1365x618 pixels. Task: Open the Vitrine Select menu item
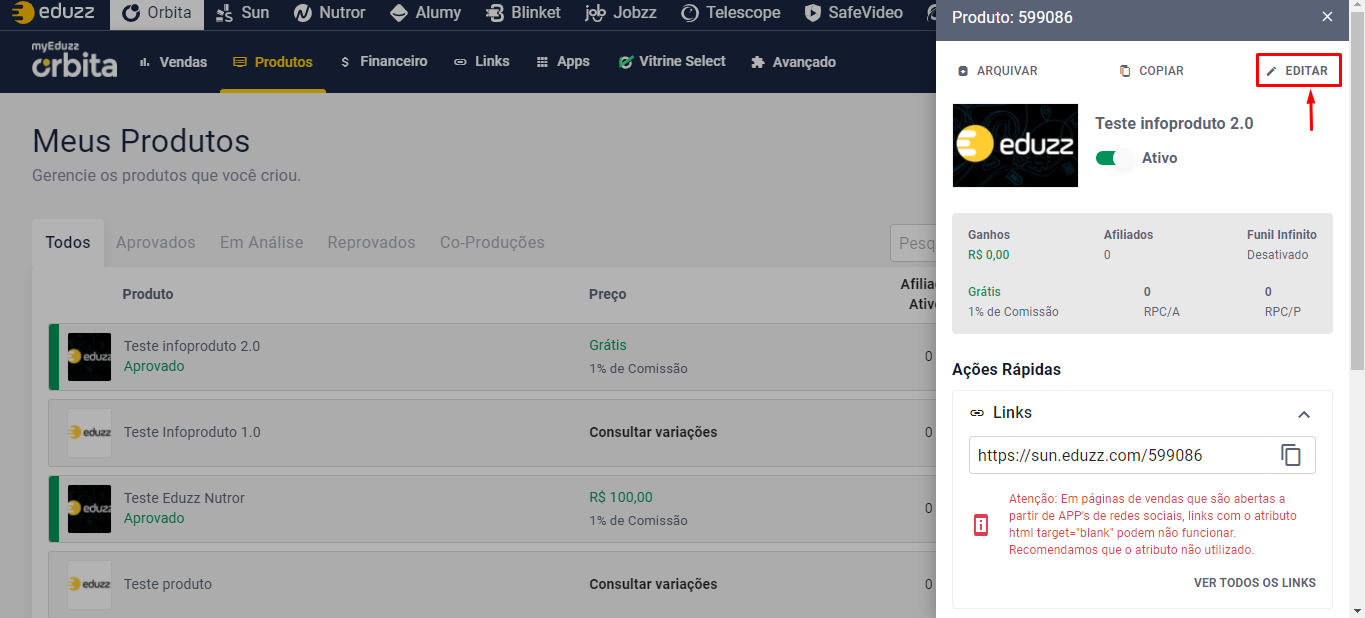[x=671, y=62]
